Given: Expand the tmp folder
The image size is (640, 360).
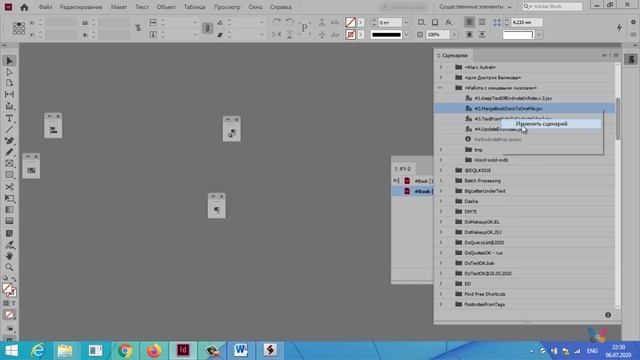Looking at the screenshot, I should click(x=441, y=150).
